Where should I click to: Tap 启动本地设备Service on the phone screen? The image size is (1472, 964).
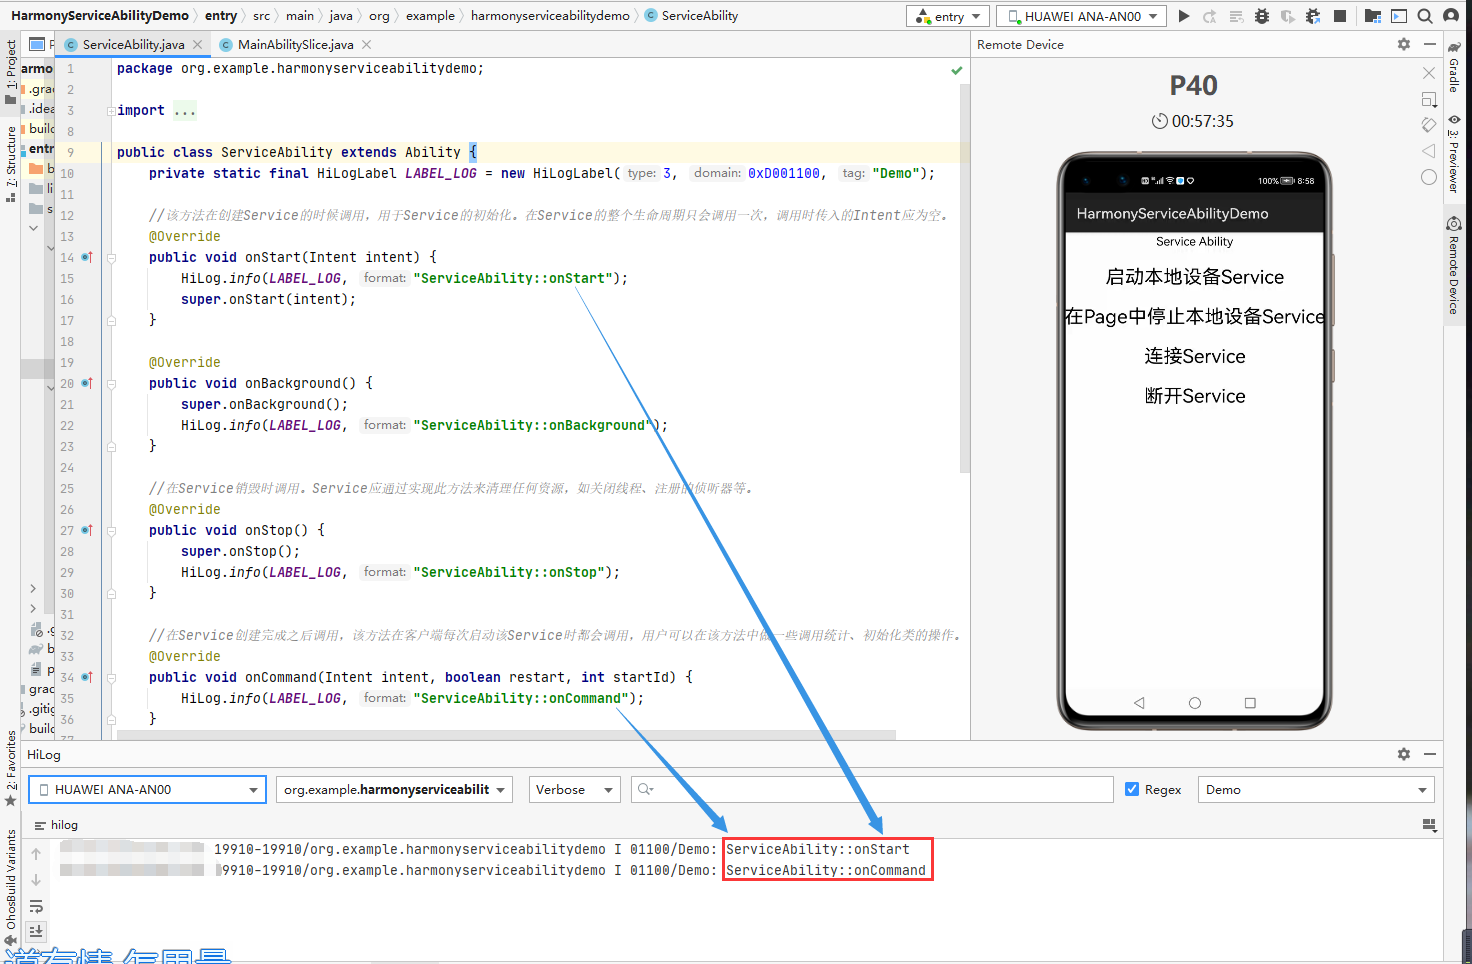(x=1194, y=277)
